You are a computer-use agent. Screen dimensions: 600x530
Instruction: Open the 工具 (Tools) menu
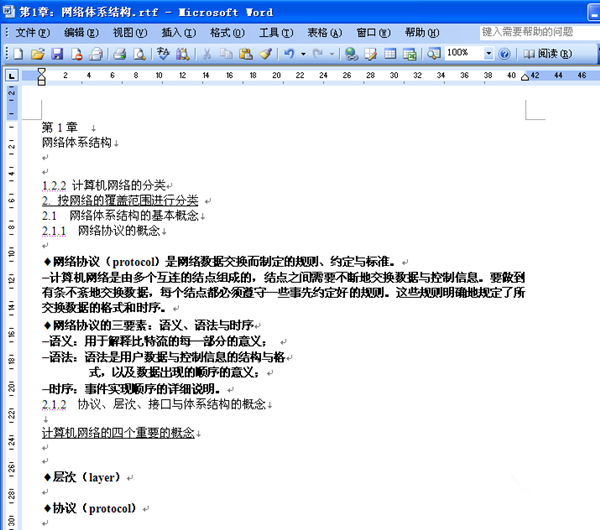click(276, 33)
